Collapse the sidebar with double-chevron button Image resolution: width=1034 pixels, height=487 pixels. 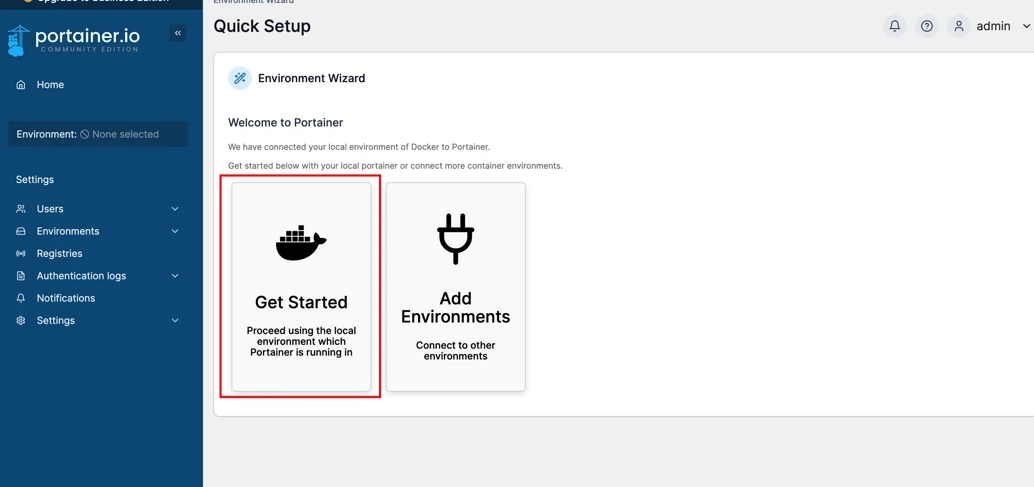click(x=178, y=33)
